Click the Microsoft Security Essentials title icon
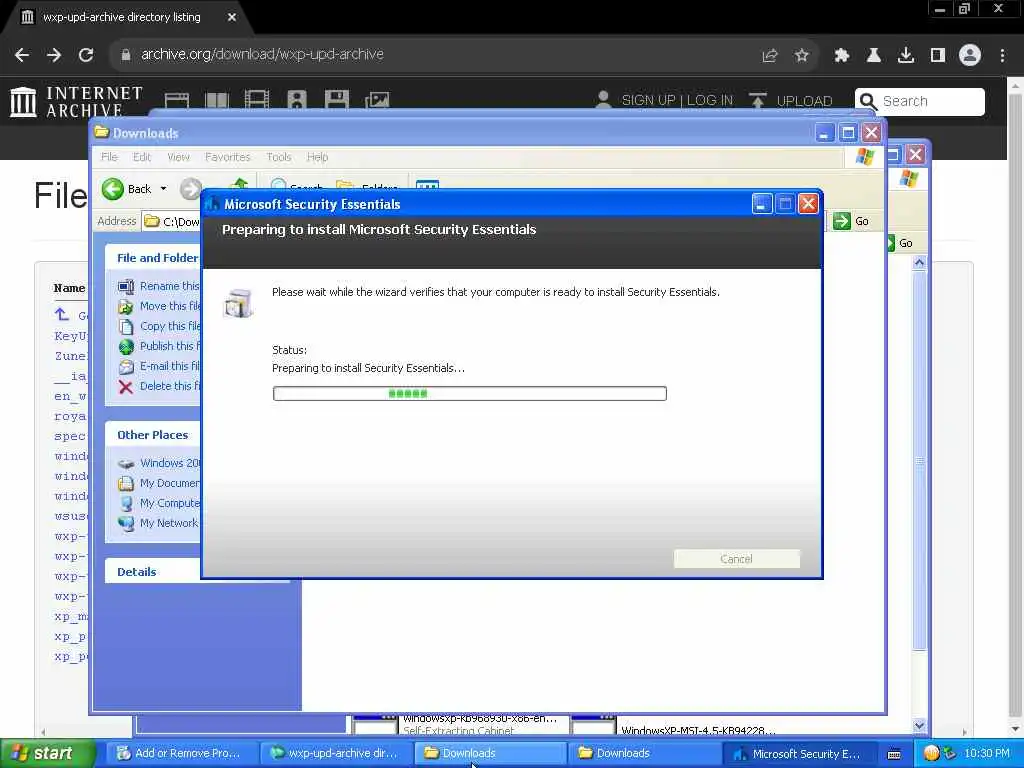This screenshot has height=768, width=1024. pyautogui.click(x=212, y=204)
